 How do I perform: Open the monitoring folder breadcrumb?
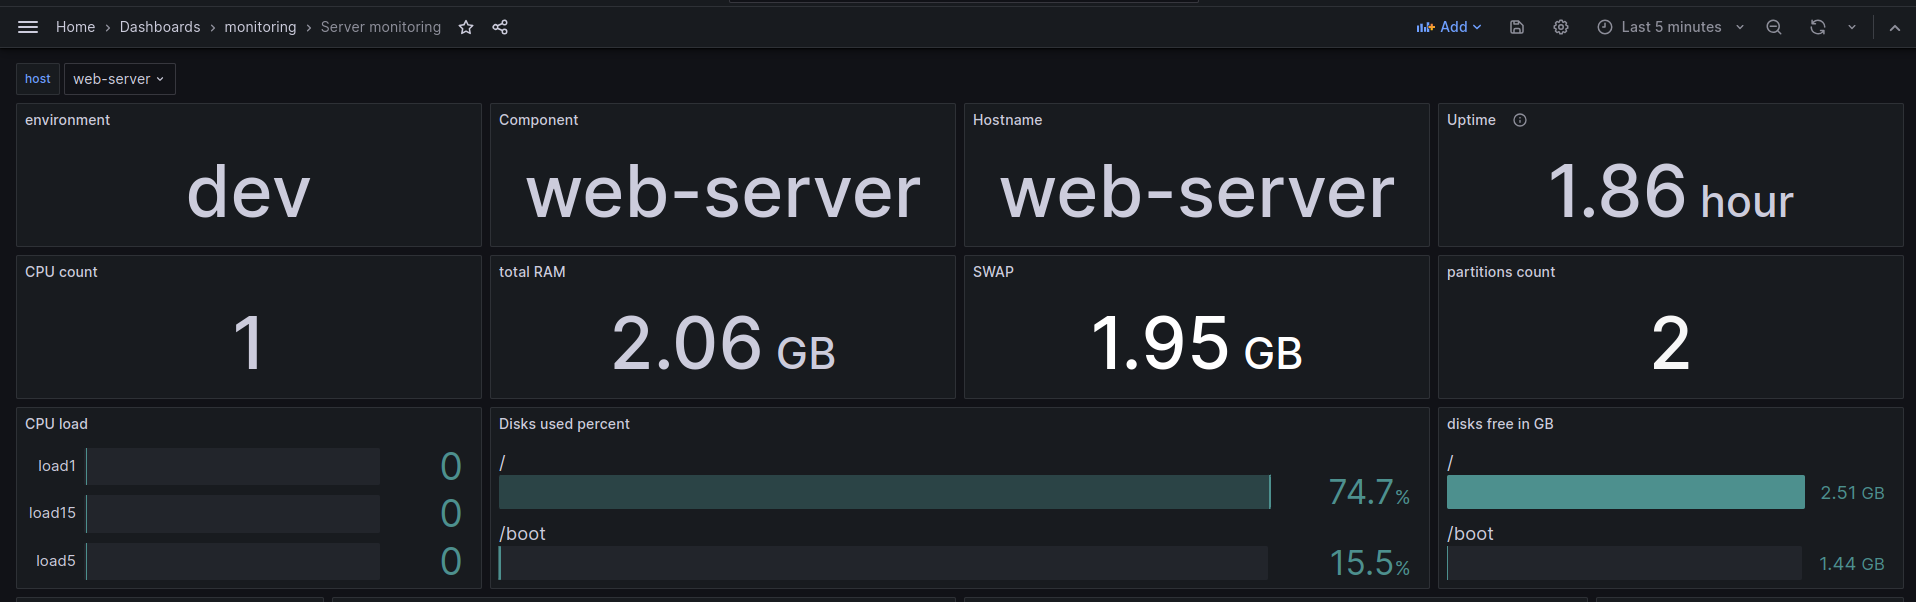tap(260, 27)
